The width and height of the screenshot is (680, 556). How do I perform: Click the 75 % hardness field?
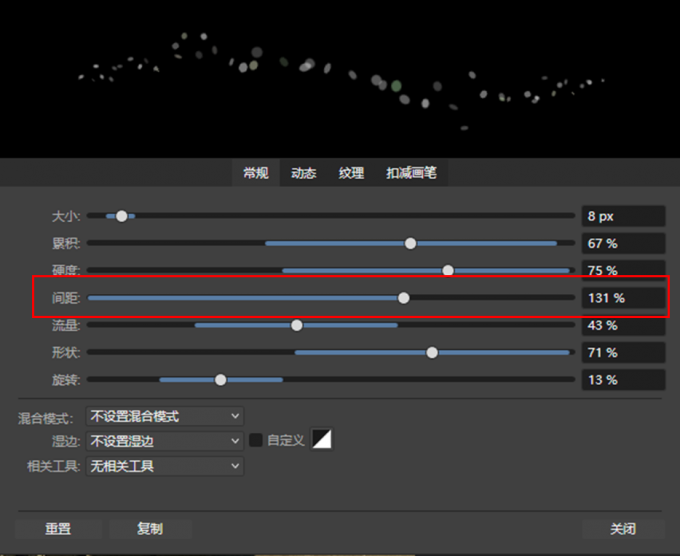(x=623, y=271)
